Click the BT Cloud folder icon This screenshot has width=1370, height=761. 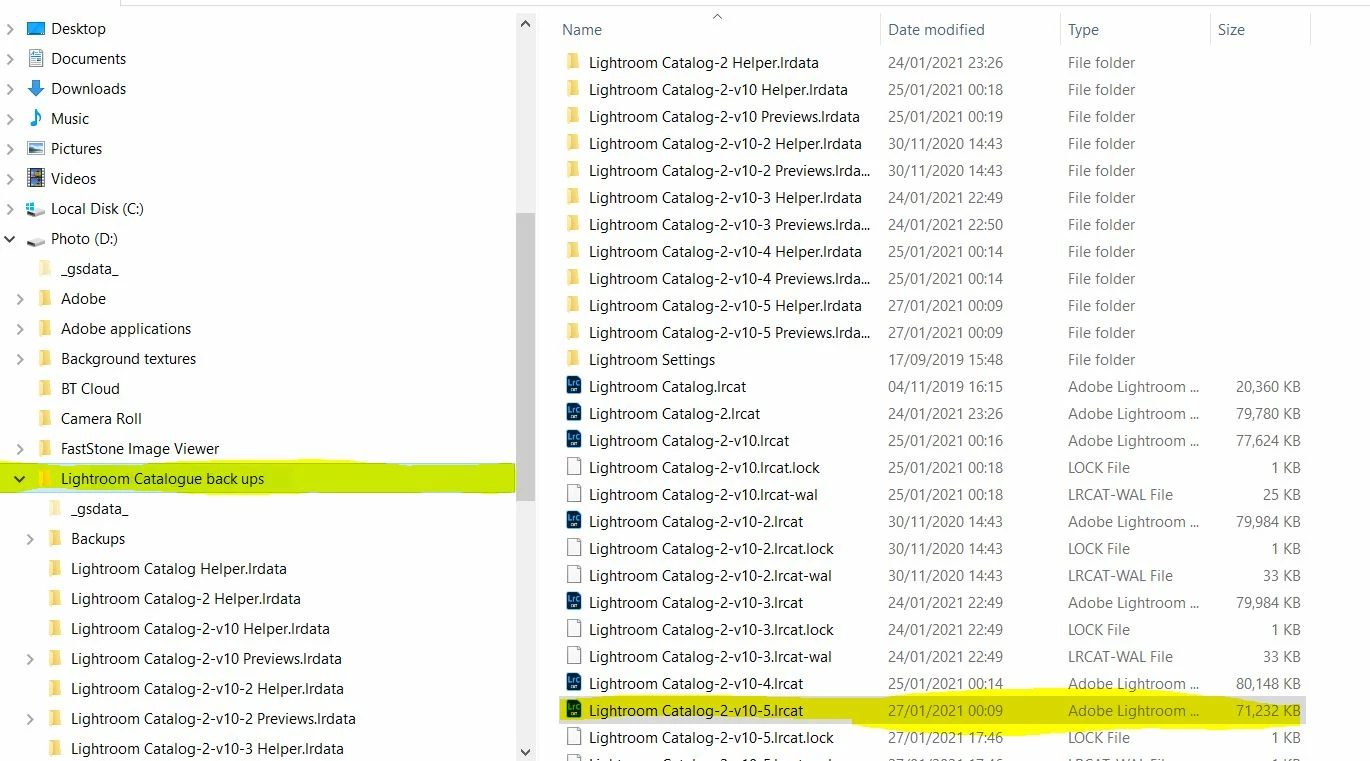click(45, 388)
